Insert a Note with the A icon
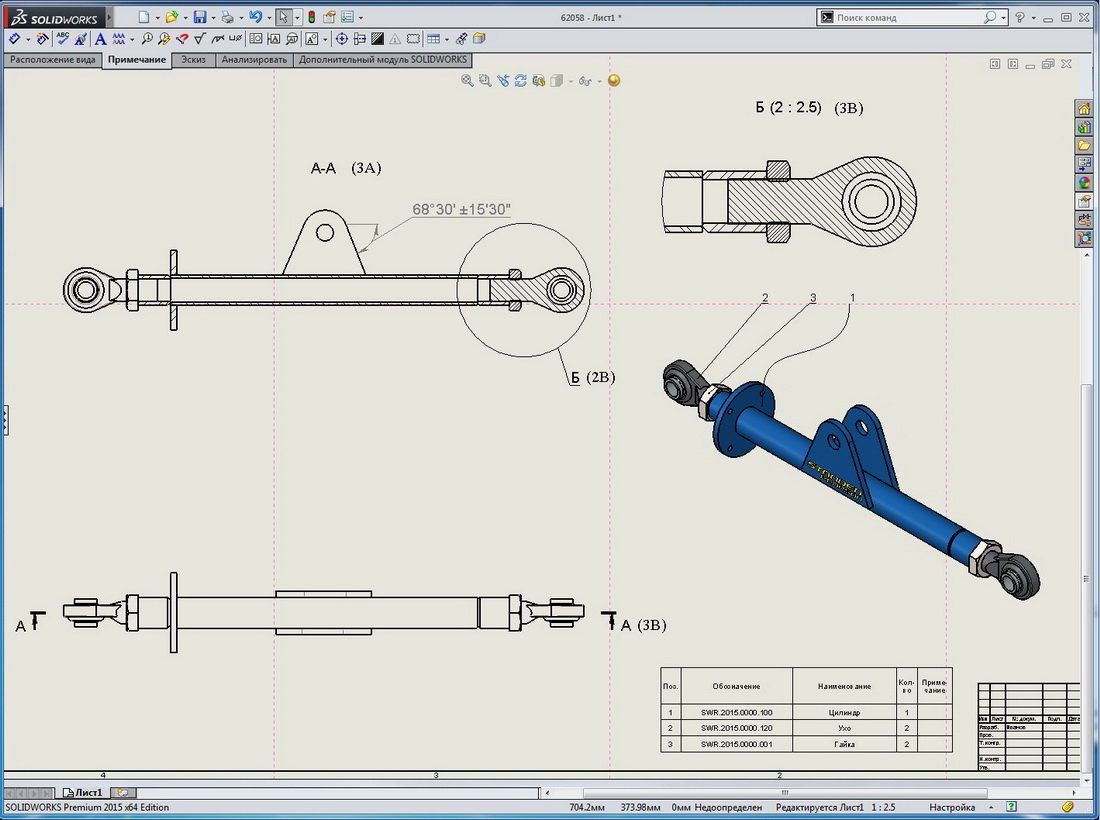The image size is (1100, 820). [x=100, y=39]
